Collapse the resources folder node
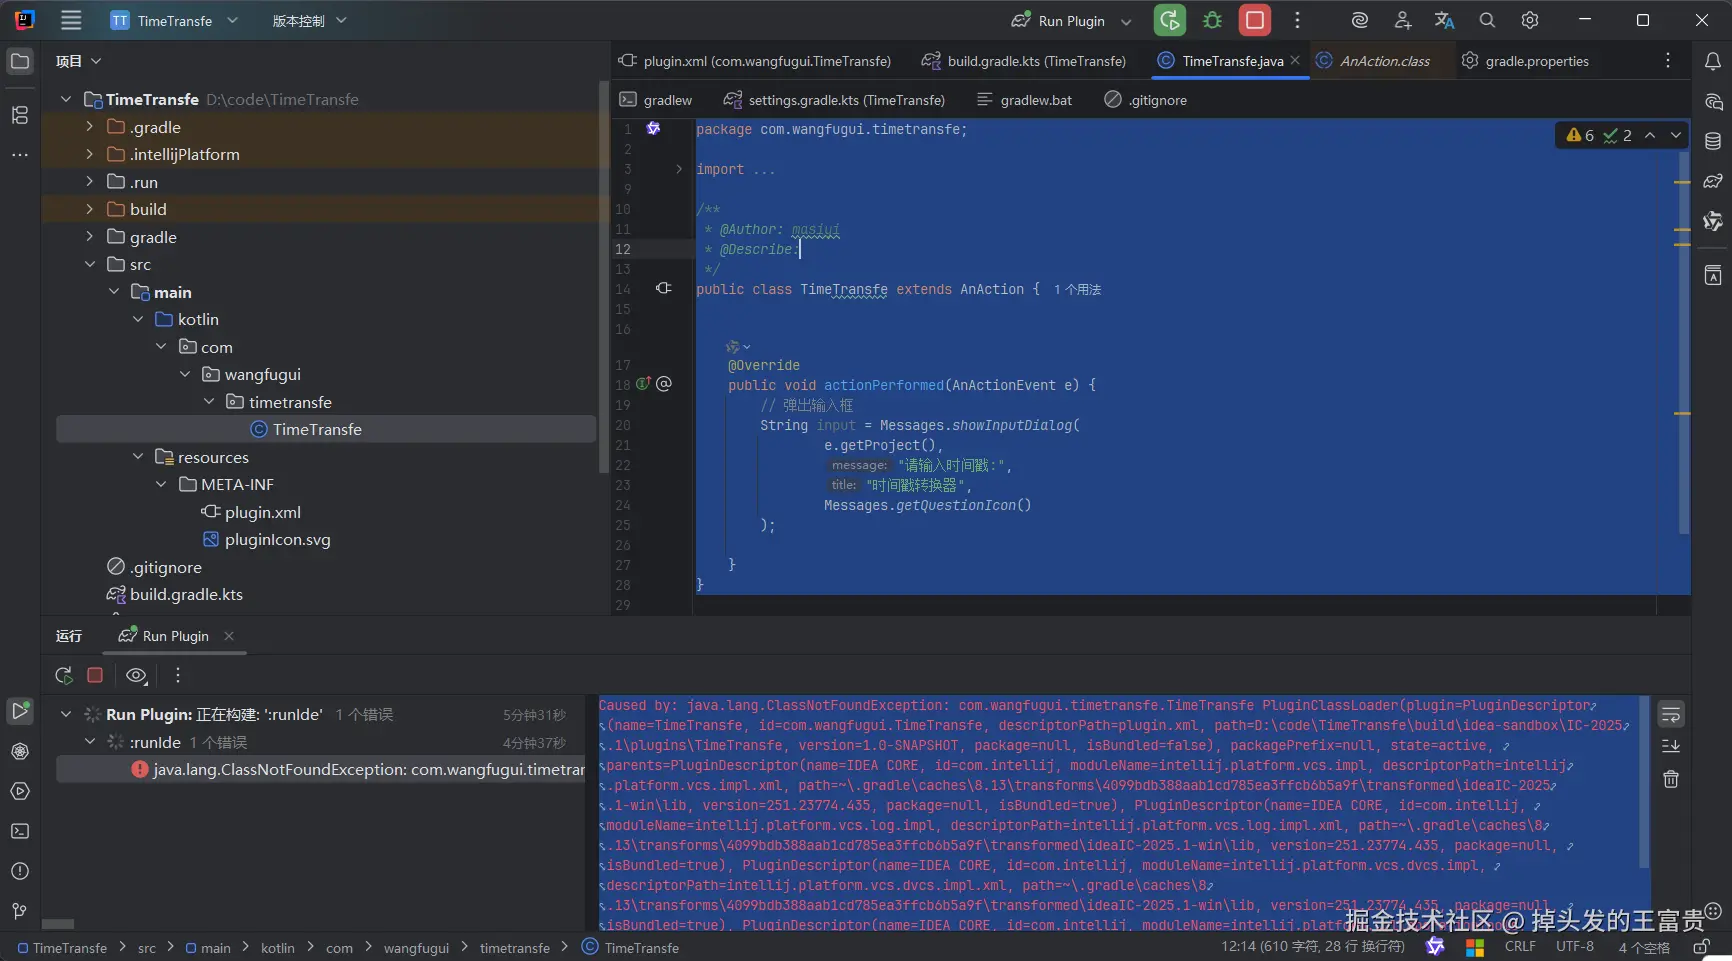 click(x=138, y=457)
